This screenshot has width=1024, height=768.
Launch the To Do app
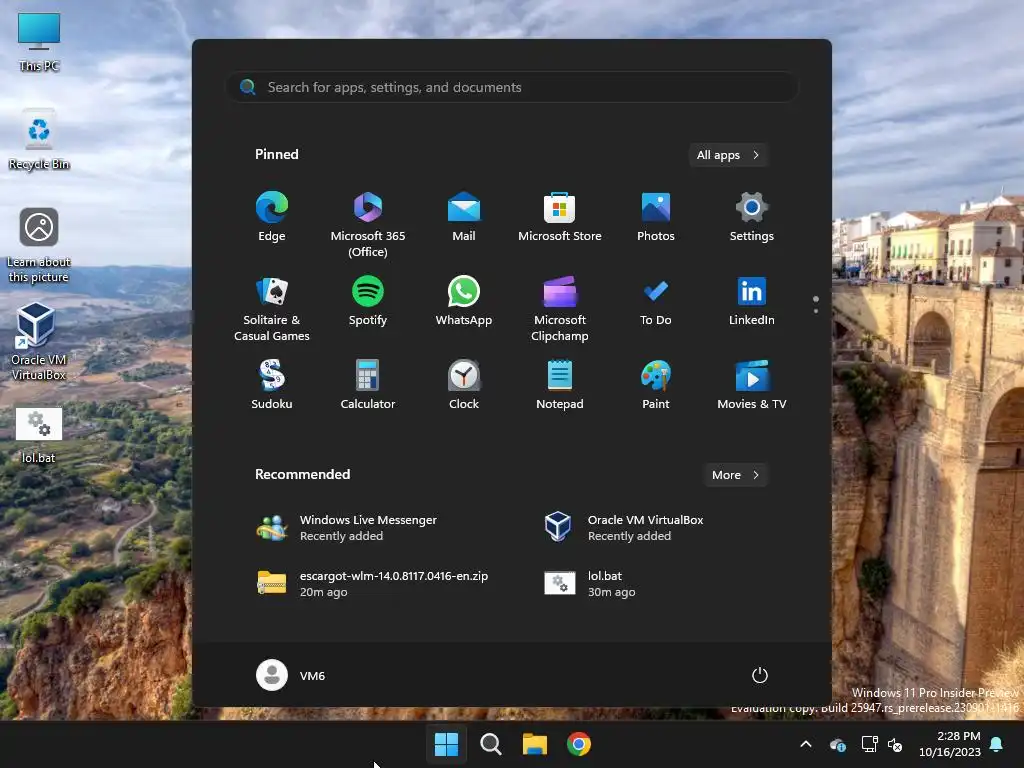pyautogui.click(x=656, y=300)
